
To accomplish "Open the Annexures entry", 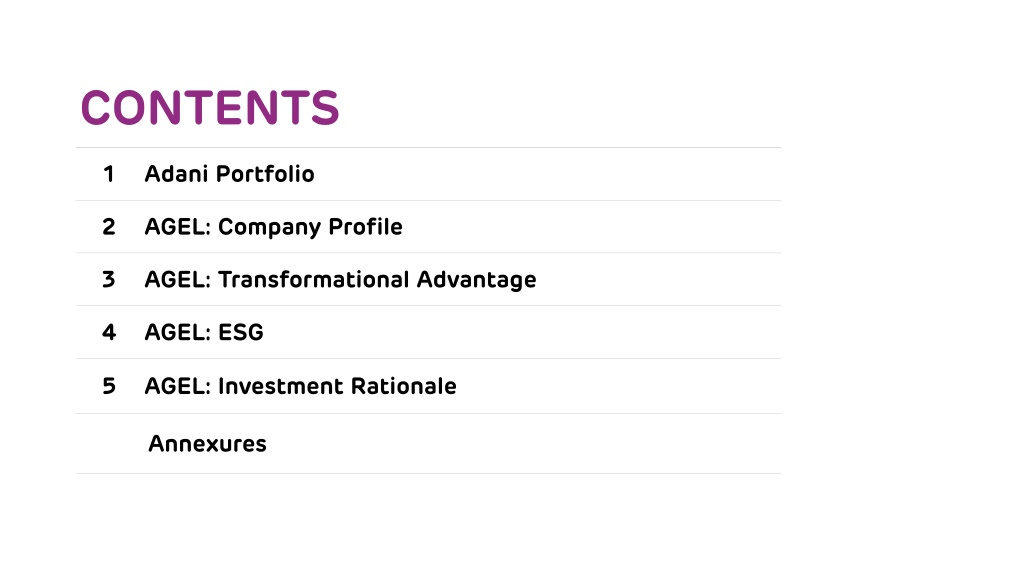I will [207, 444].
